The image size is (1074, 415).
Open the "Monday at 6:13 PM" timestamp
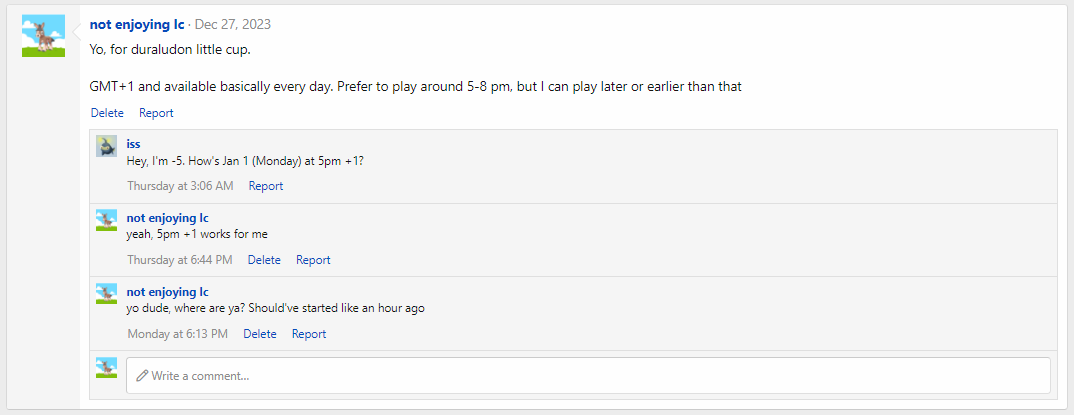(x=177, y=334)
